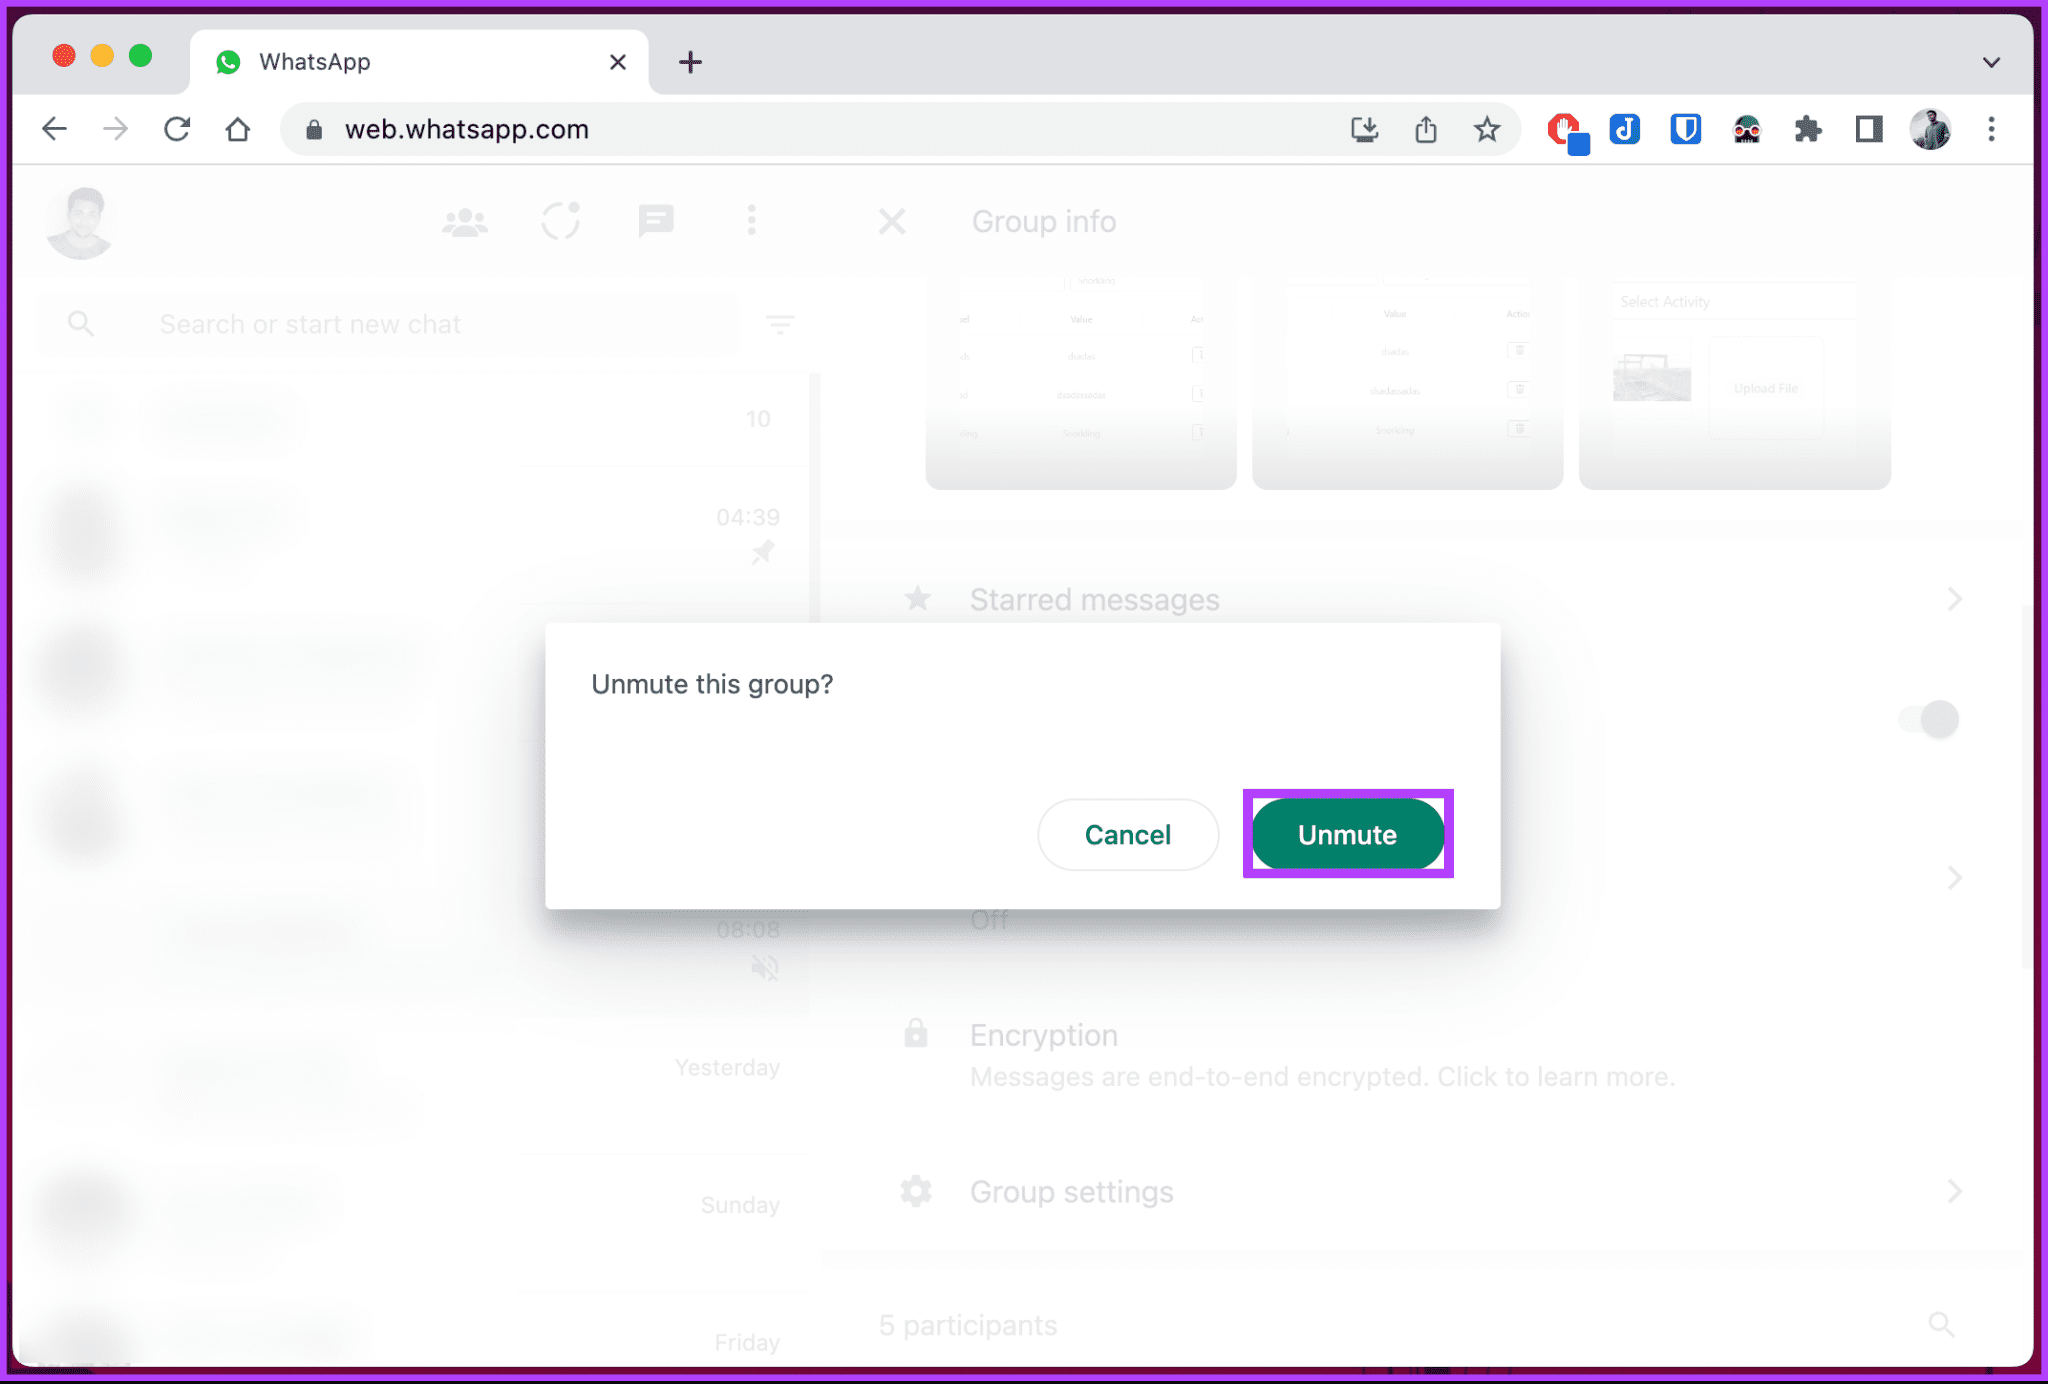Open WhatsApp new chat composer

[x=656, y=221]
